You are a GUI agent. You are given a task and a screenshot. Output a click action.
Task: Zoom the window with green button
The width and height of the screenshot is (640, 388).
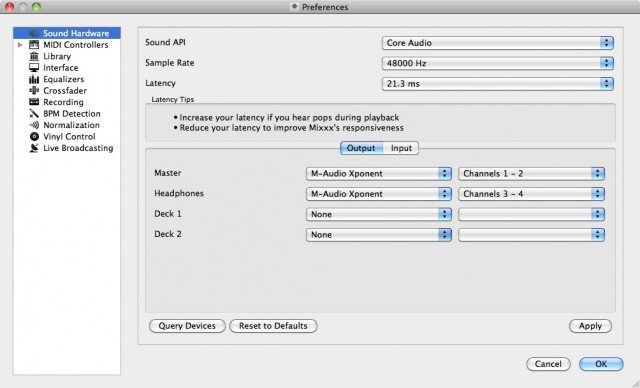pyautogui.click(x=36, y=7)
